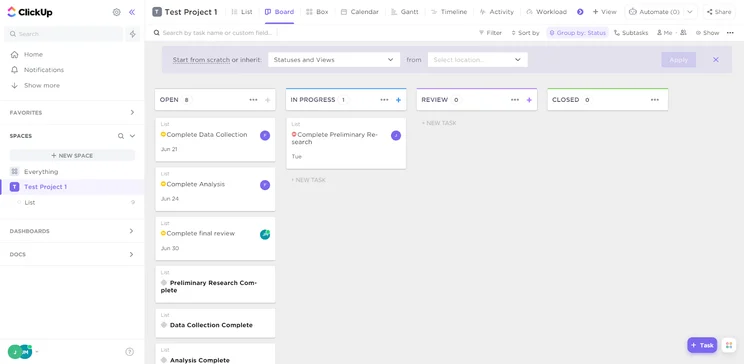Switch to the List view tab
This screenshot has width=744, height=364.
click(x=242, y=12)
